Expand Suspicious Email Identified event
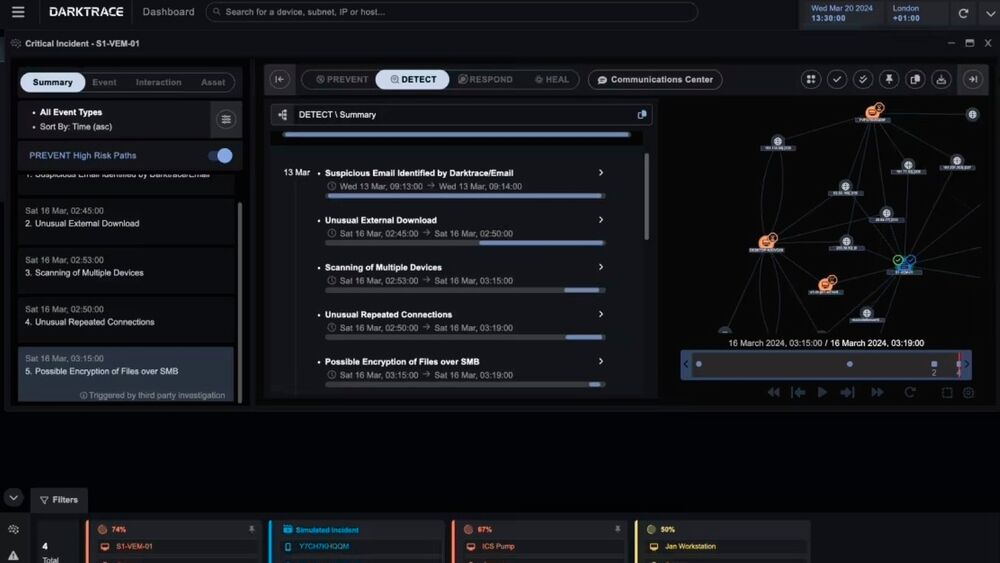The image size is (1000, 563). coord(601,173)
